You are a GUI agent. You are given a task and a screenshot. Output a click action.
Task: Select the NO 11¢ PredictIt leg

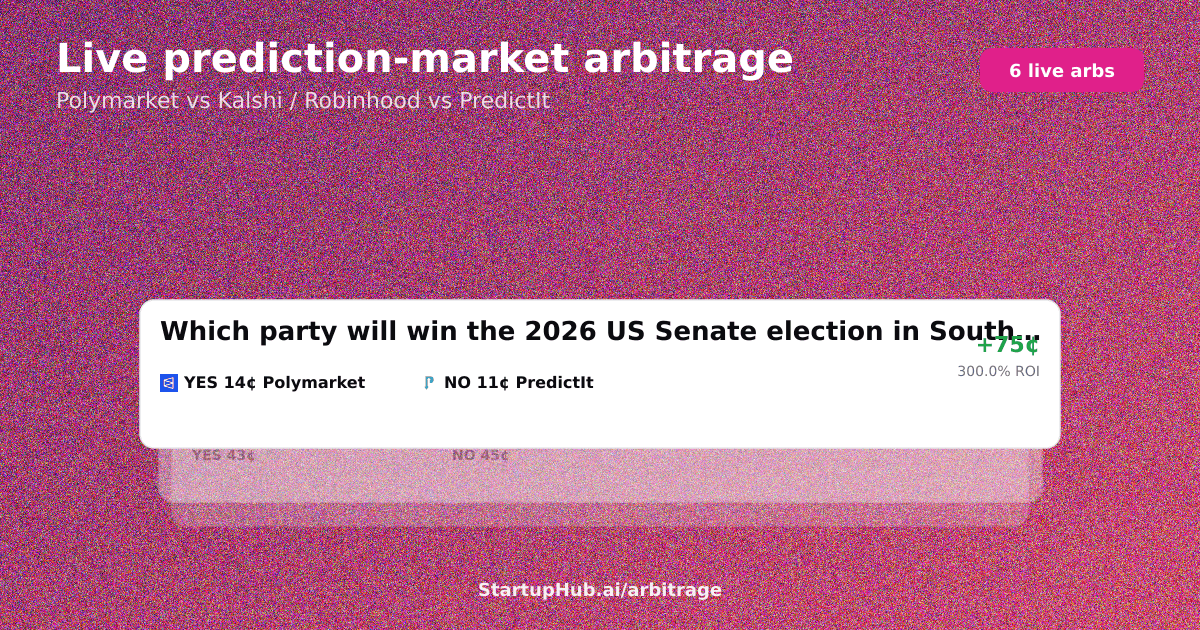coord(518,383)
